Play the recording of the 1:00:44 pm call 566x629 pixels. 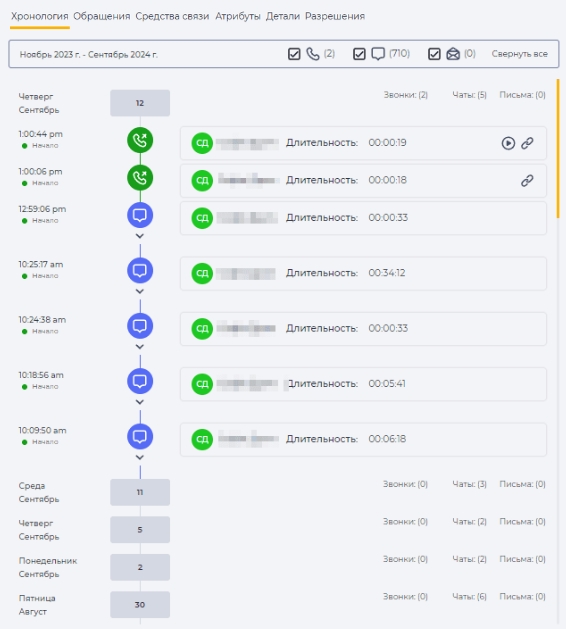click(508, 143)
